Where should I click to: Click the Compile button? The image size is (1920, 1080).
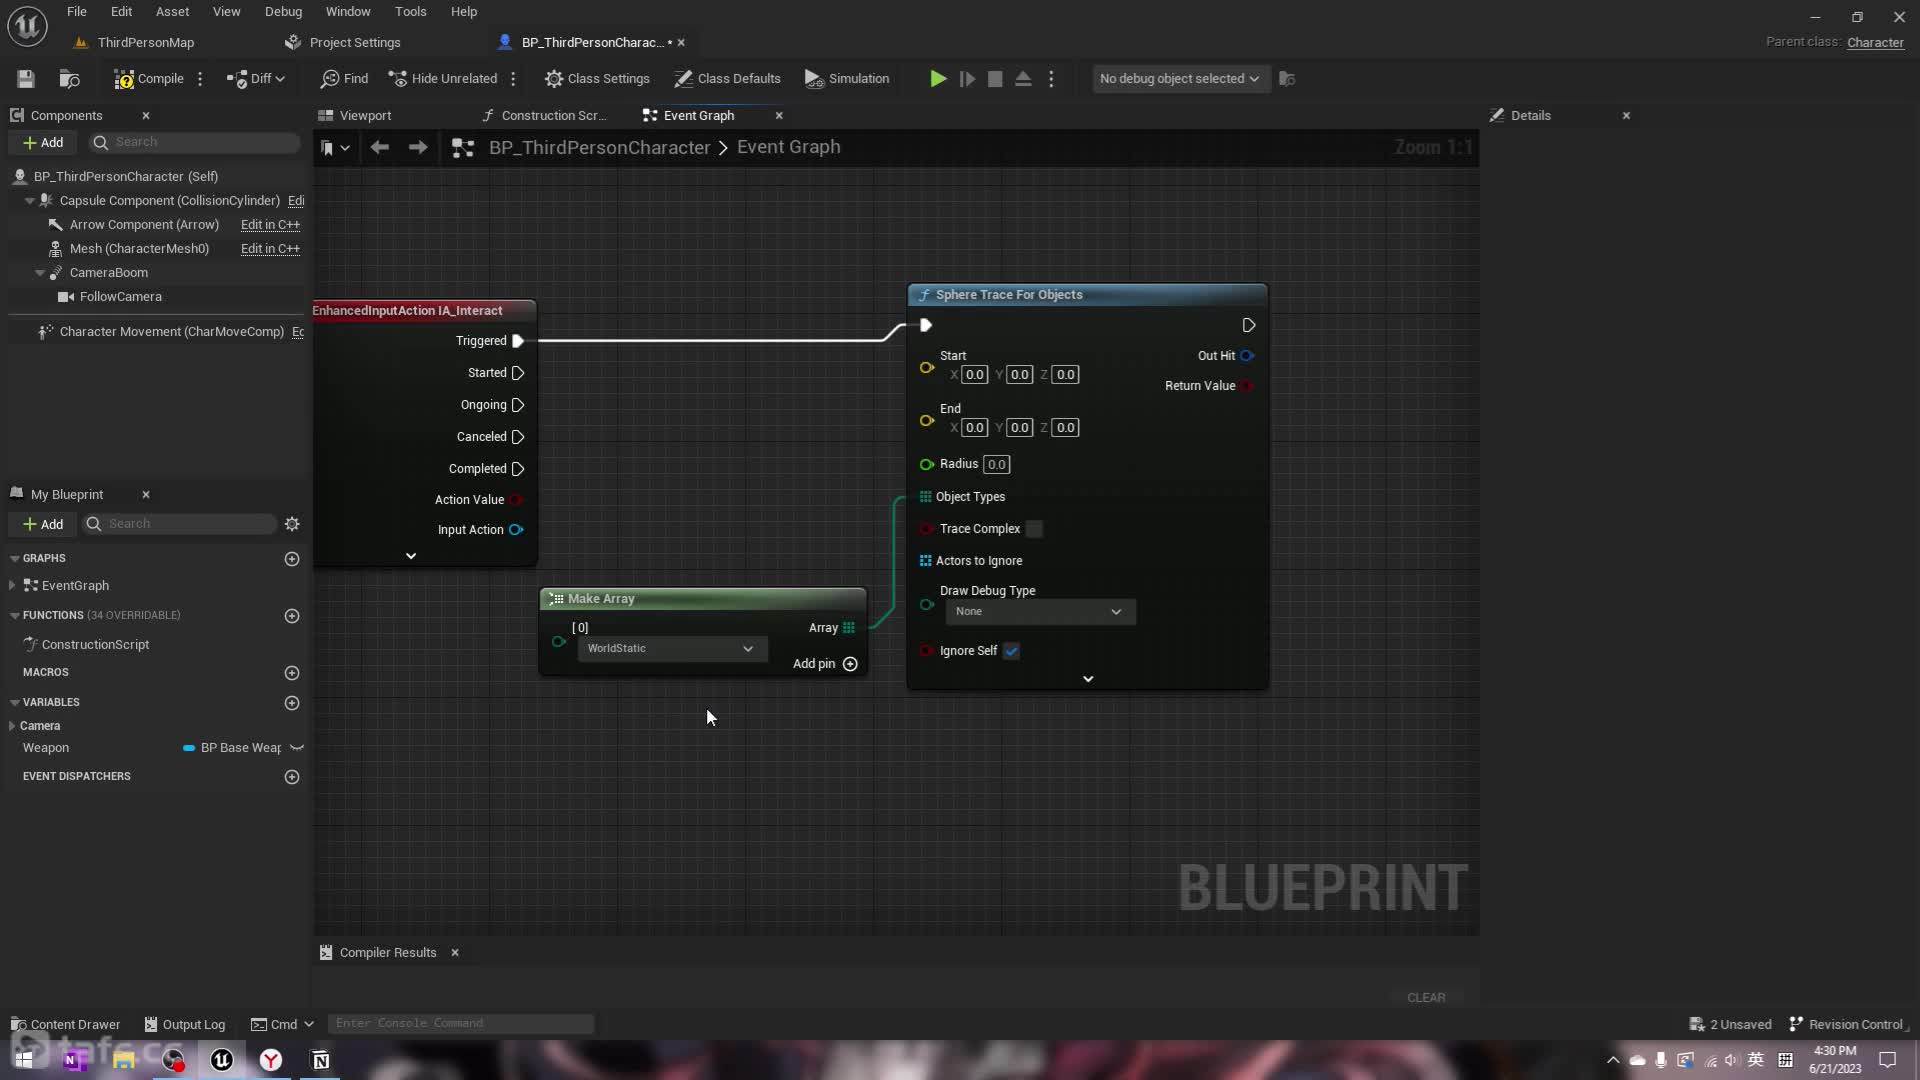coord(149,79)
